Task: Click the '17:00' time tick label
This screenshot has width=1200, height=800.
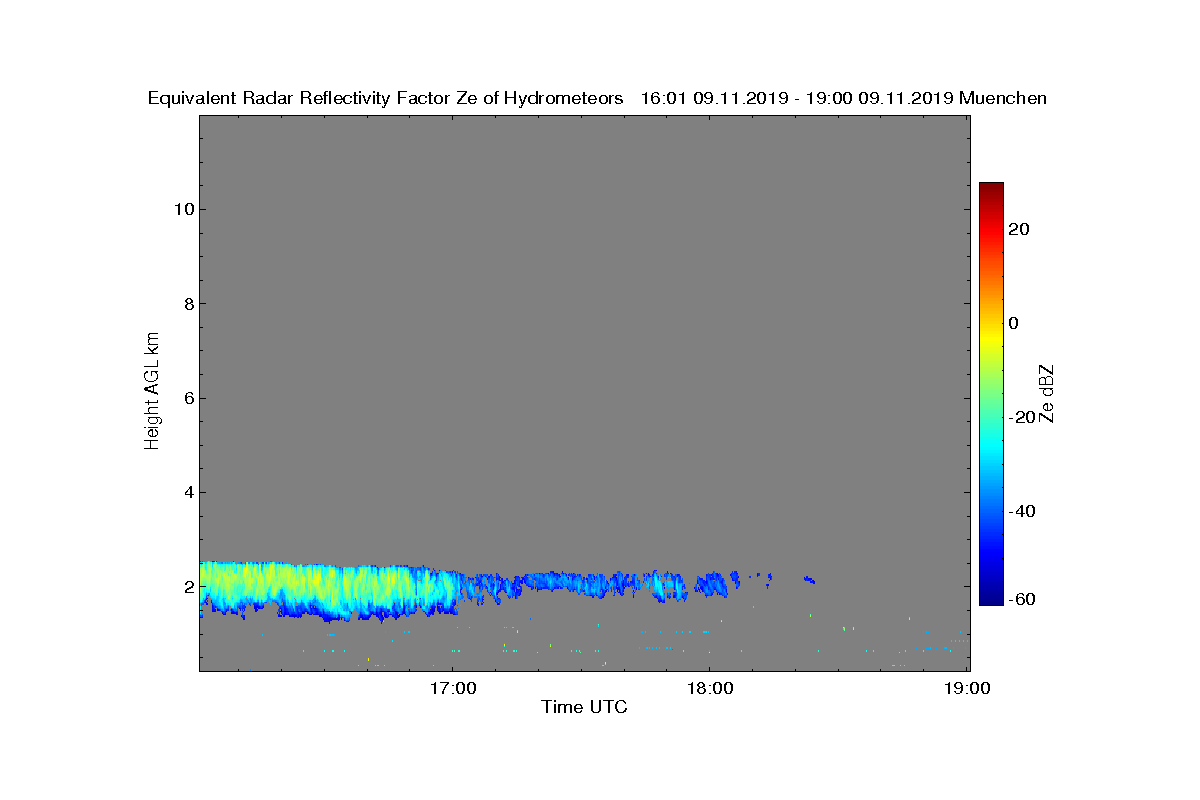Action: [453, 689]
